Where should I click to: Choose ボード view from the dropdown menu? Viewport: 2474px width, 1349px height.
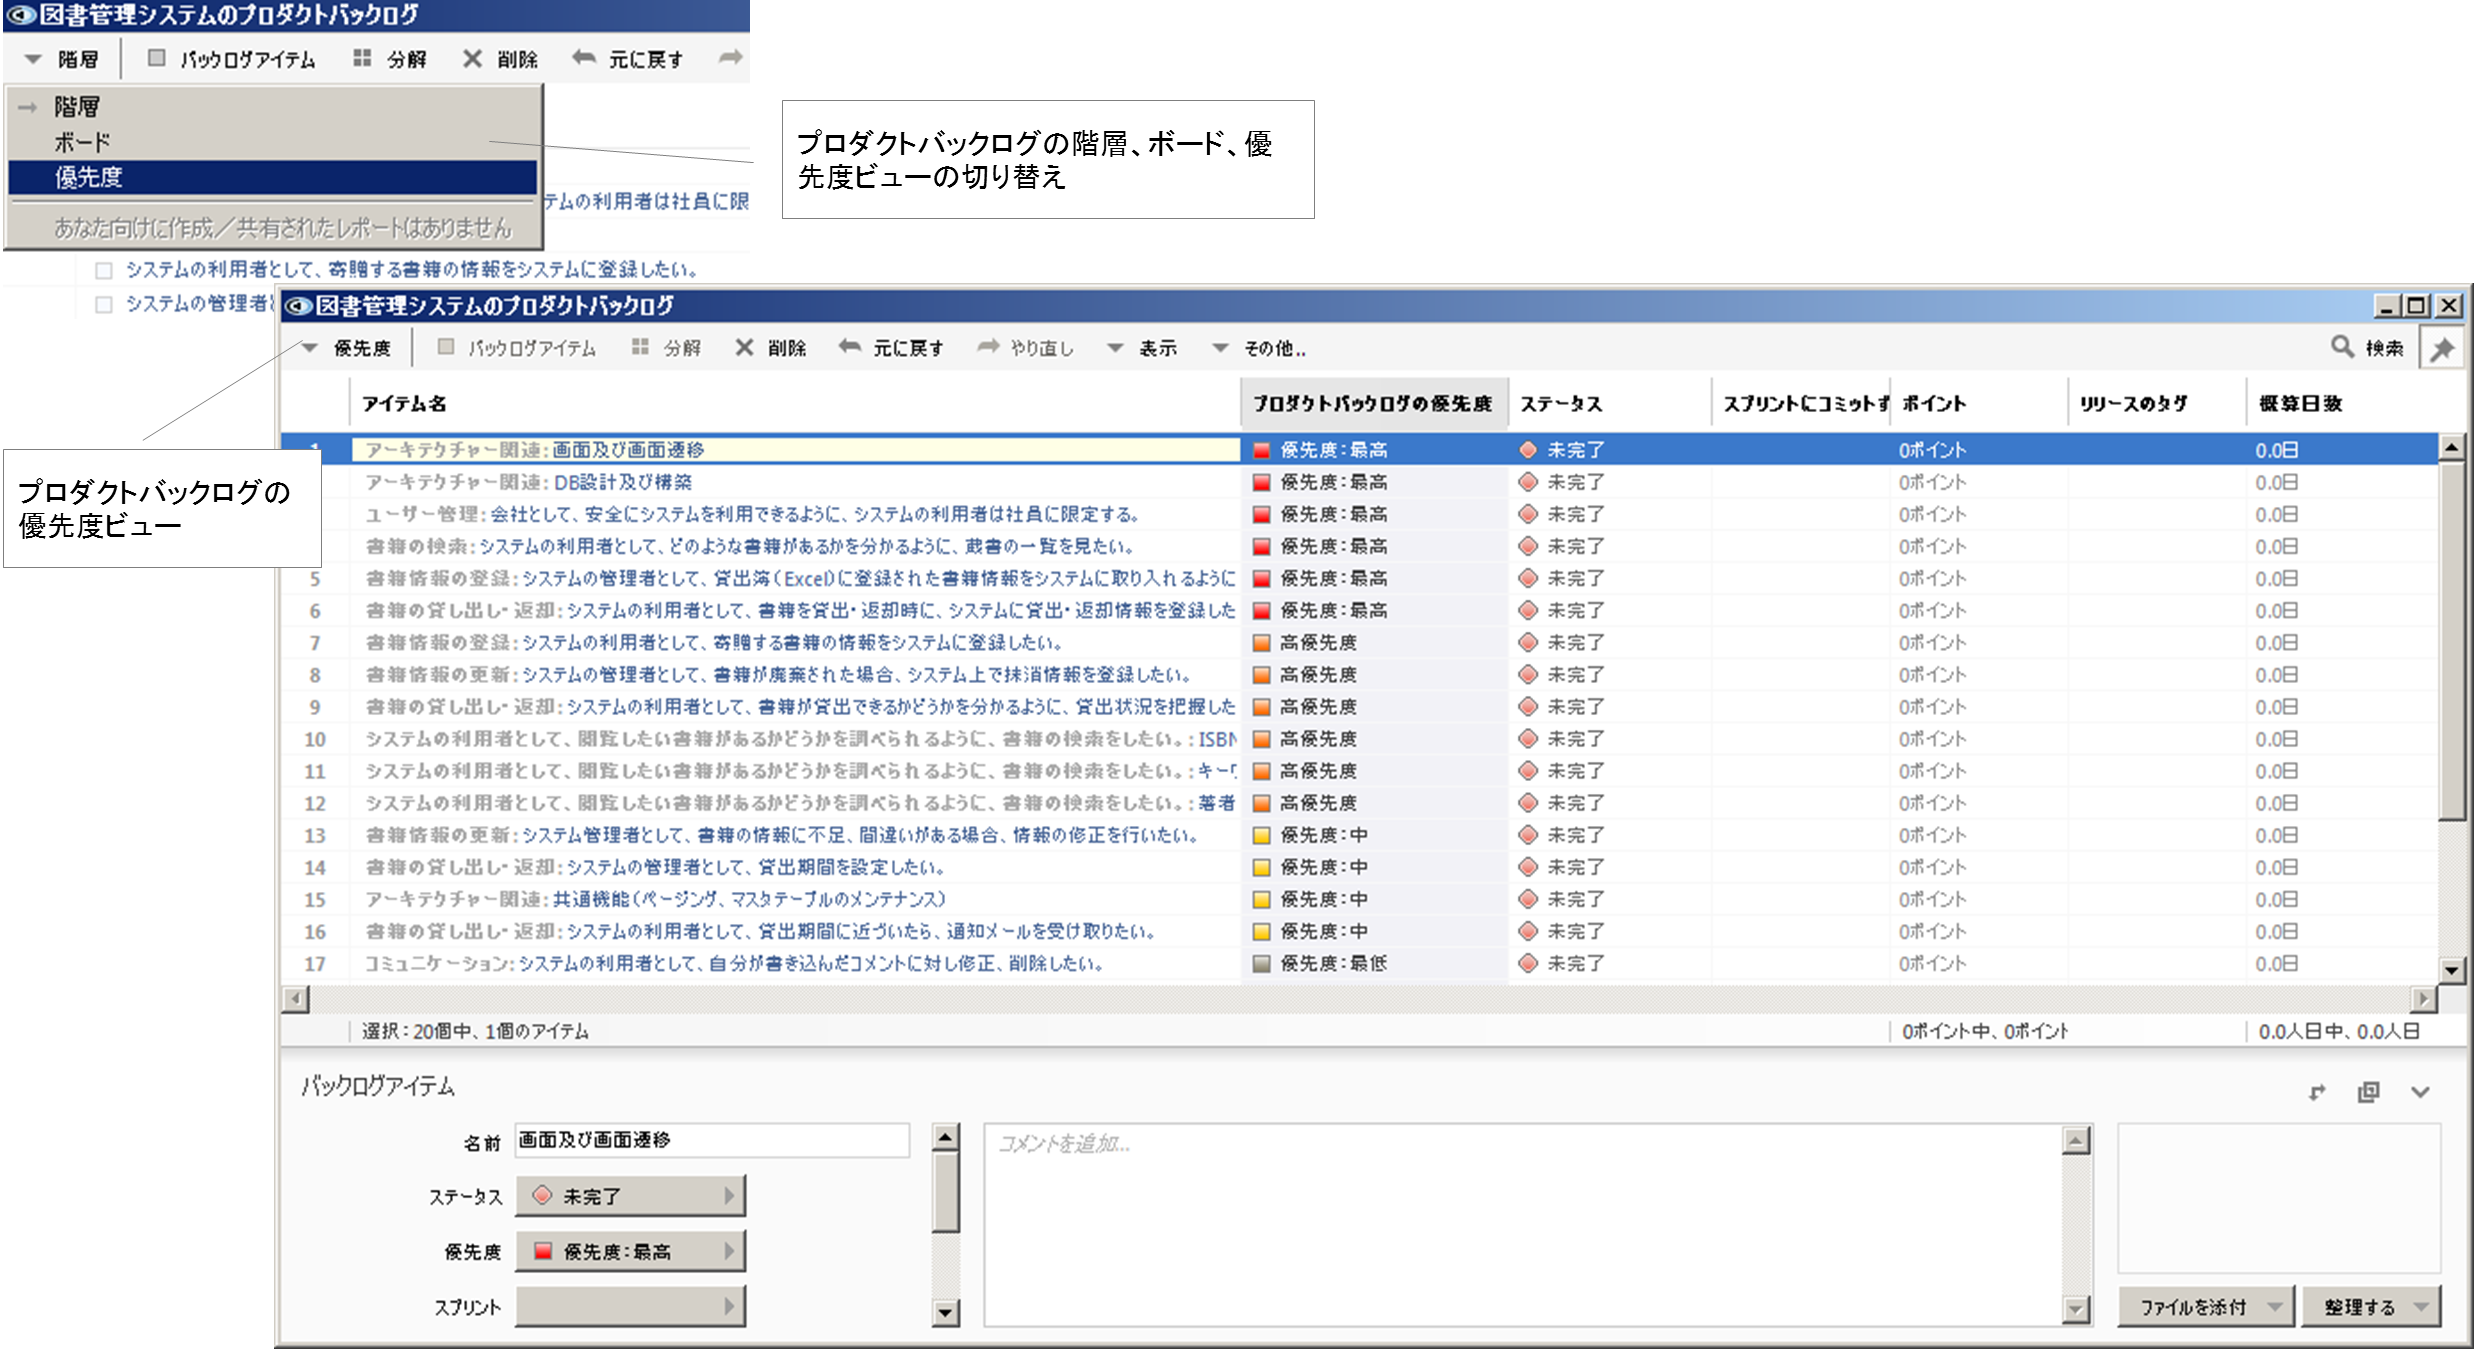272,142
